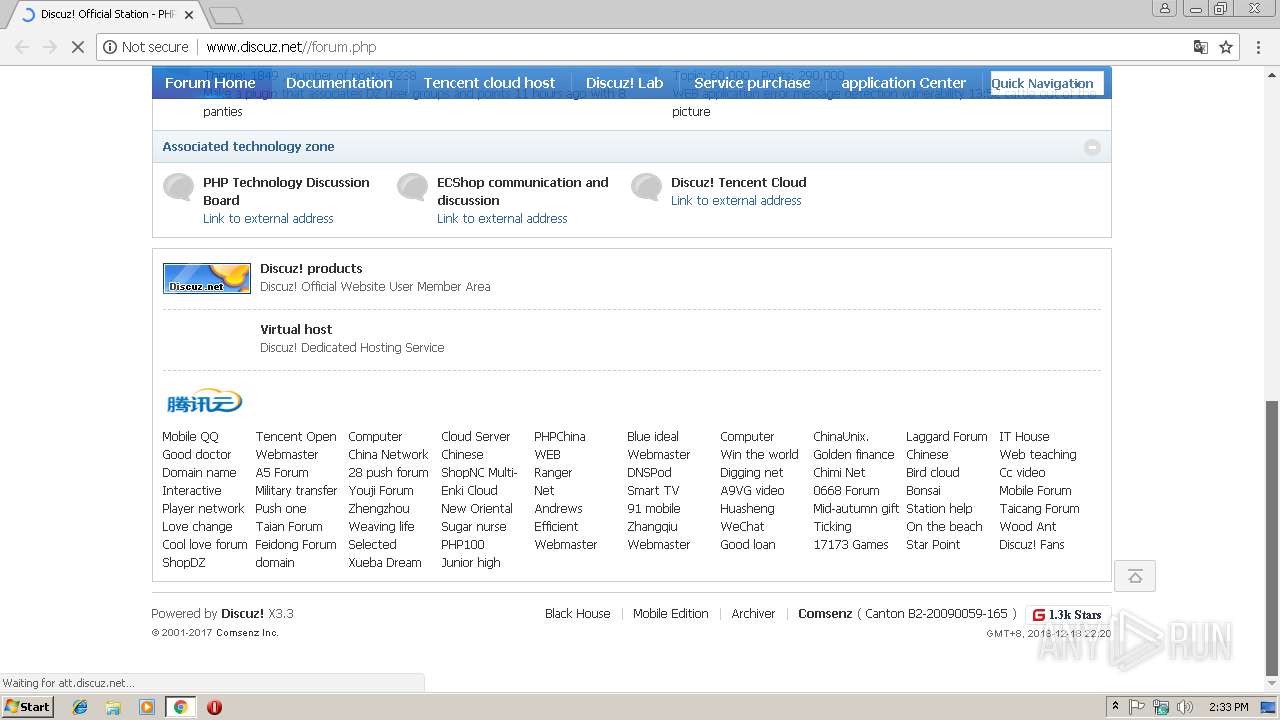
Task: Open Comsenz footer link
Action: 825,614
